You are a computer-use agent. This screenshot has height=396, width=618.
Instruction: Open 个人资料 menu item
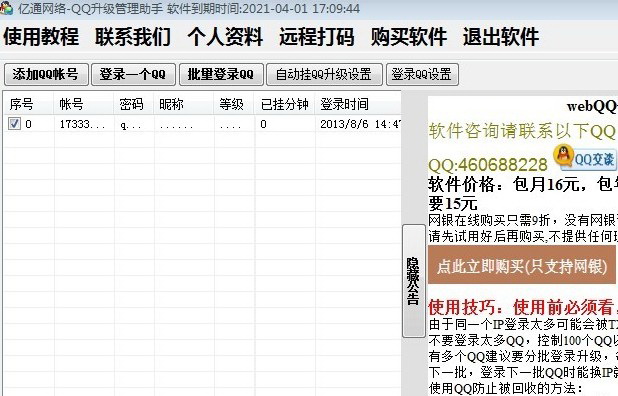click(225, 37)
